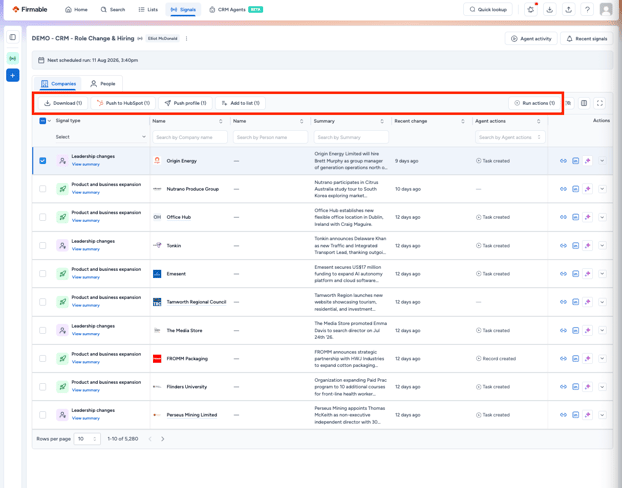The width and height of the screenshot is (622, 488).
Task: Click the blue plus sidebar button
Action: pyautogui.click(x=13, y=75)
